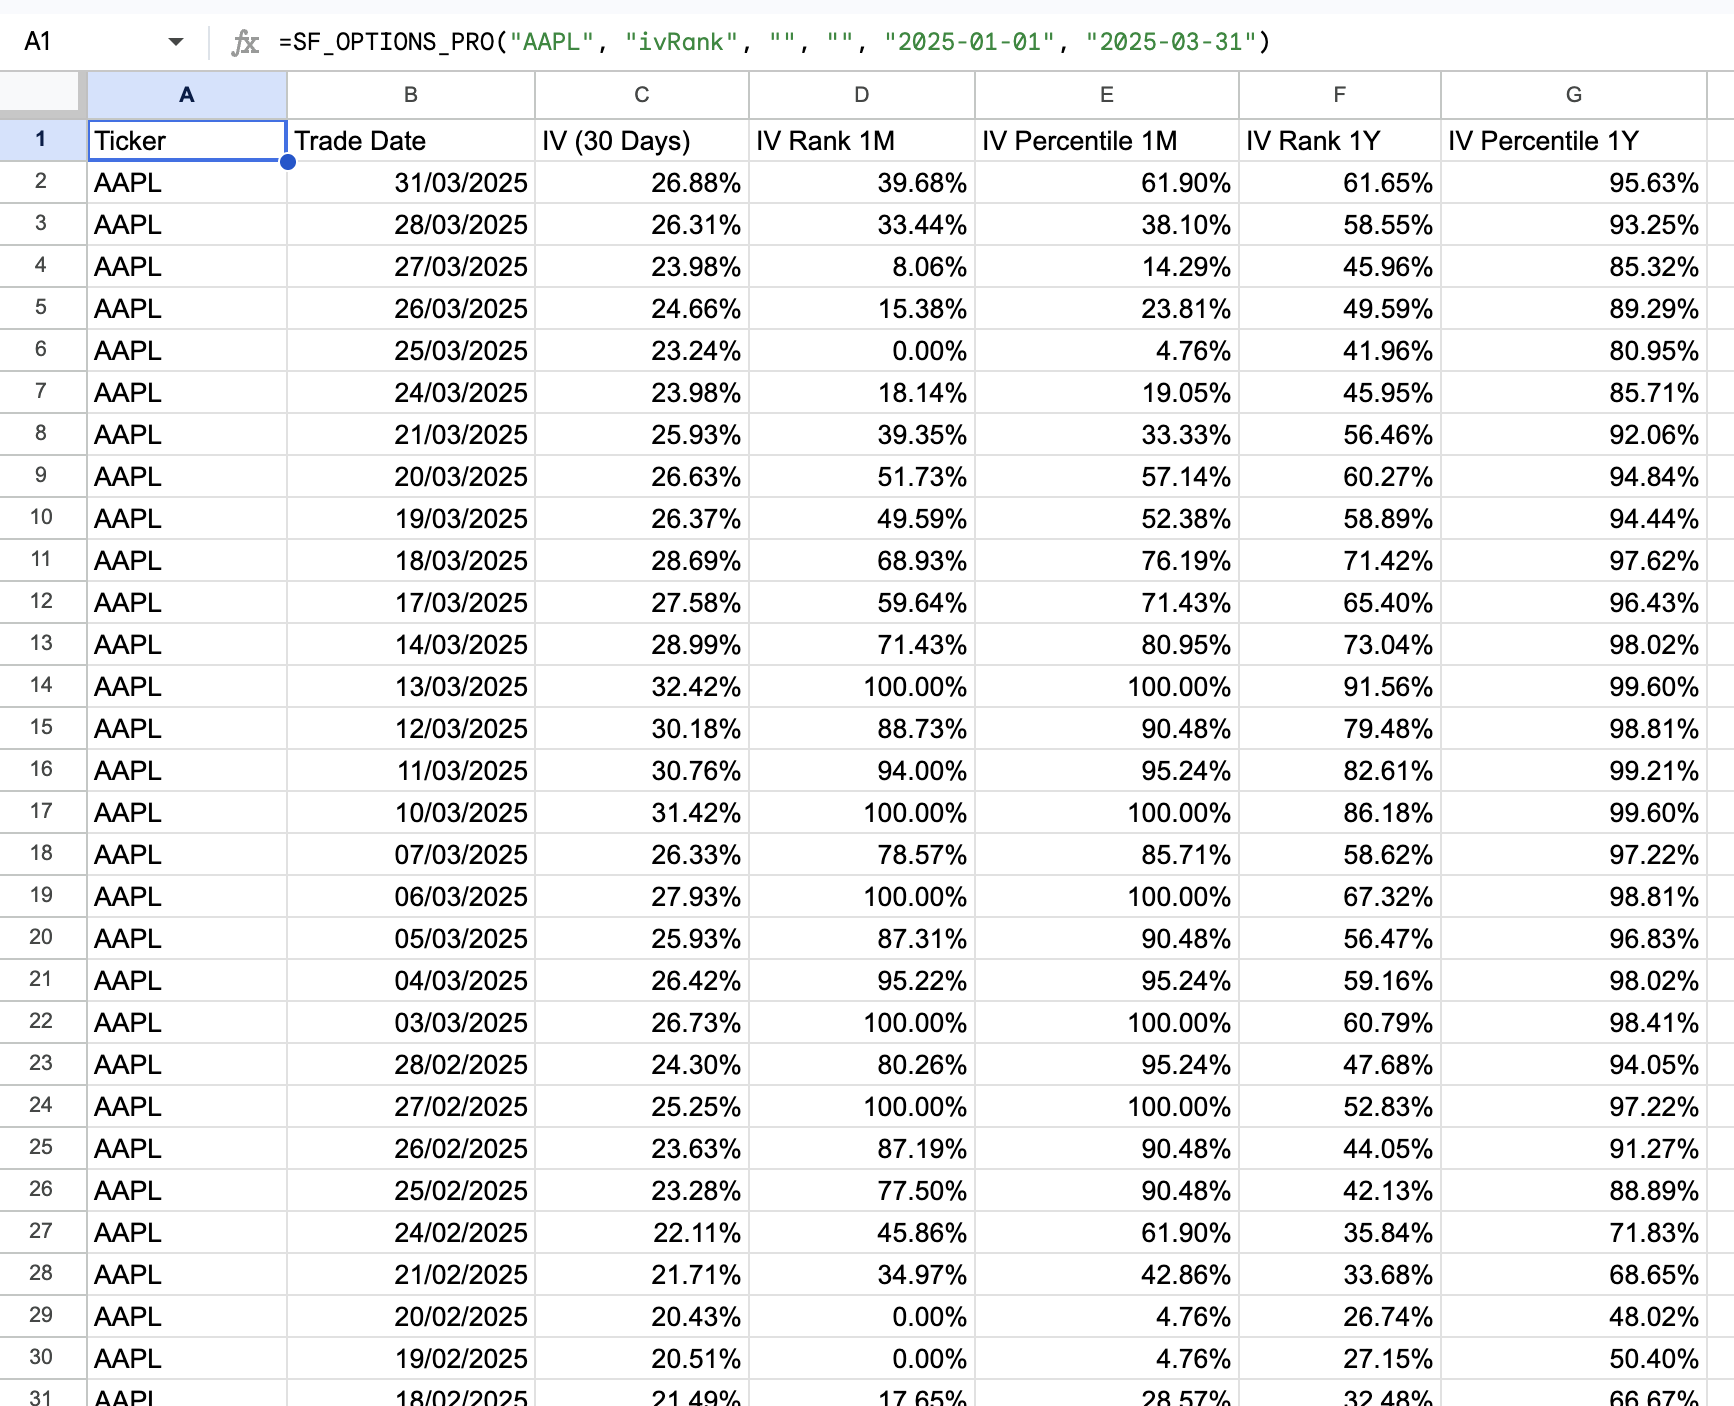Click the cell showing 51.73%
The image size is (1734, 1406).
(x=862, y=476)
